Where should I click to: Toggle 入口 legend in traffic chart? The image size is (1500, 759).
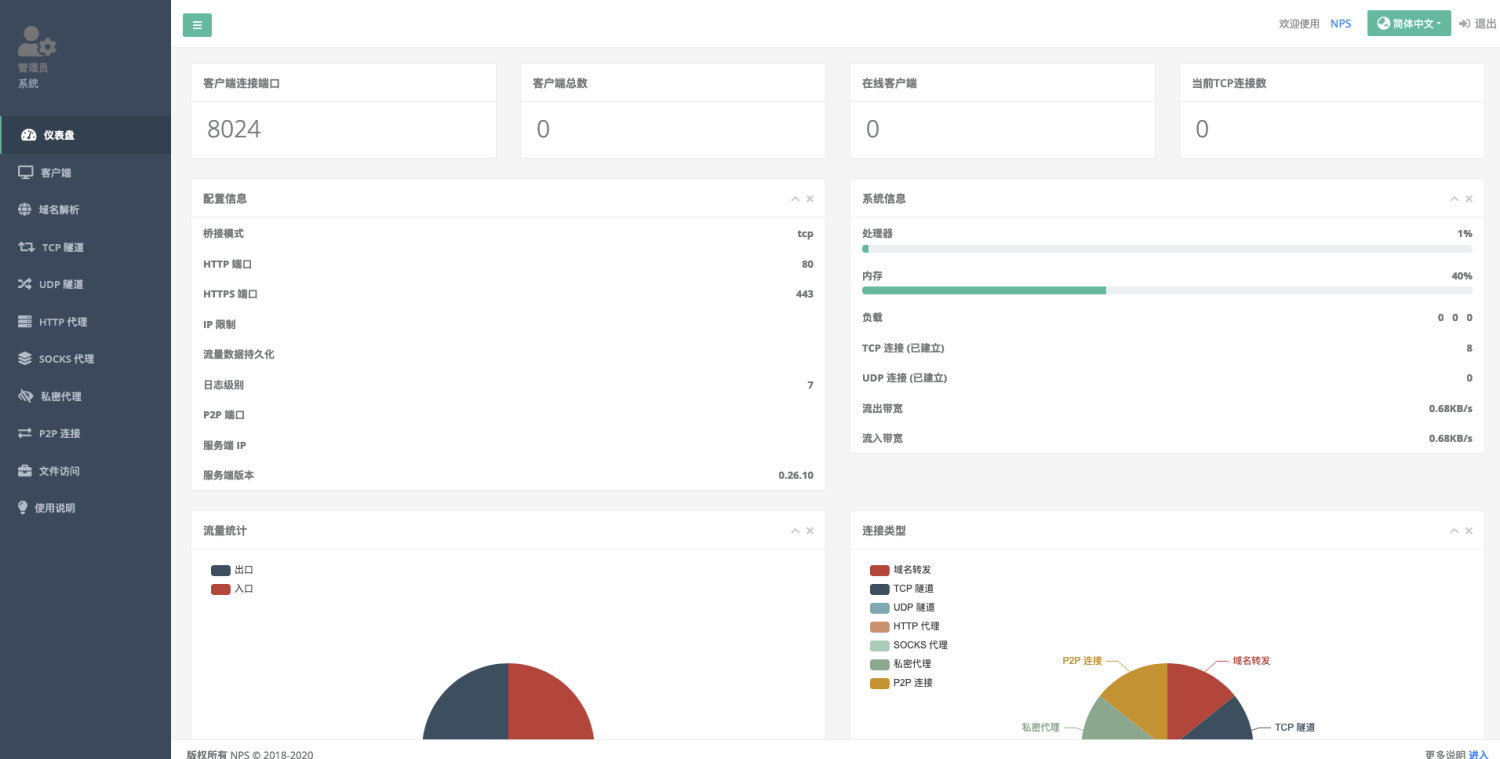coord(232,589)
